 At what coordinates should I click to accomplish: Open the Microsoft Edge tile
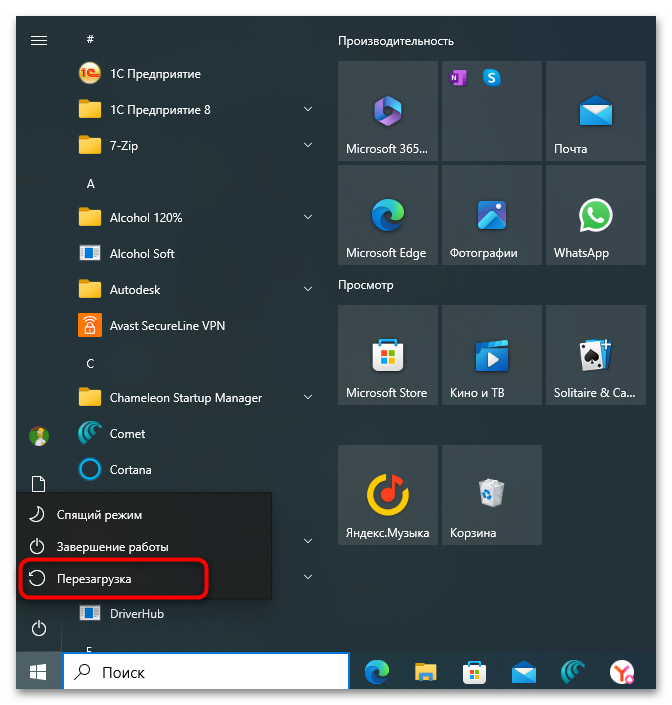[388, 215]
